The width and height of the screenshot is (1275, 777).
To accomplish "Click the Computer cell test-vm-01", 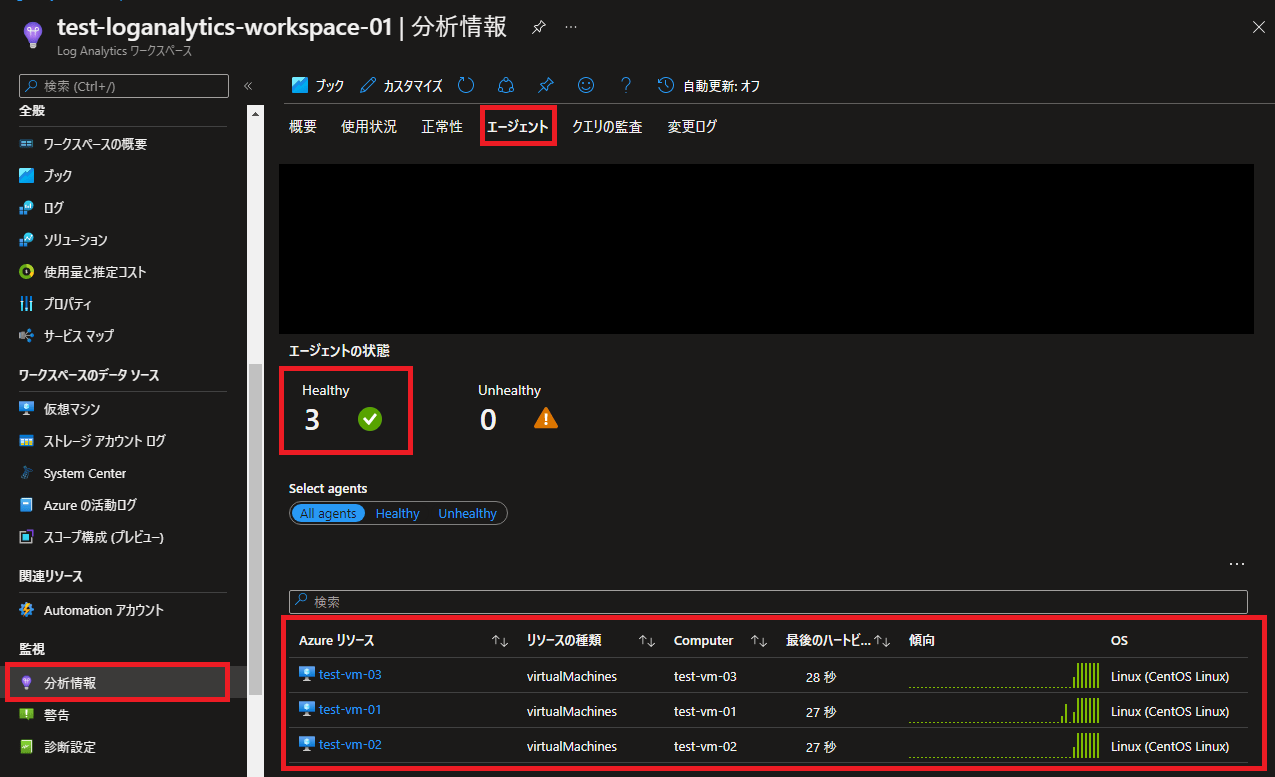I will 705,711.
